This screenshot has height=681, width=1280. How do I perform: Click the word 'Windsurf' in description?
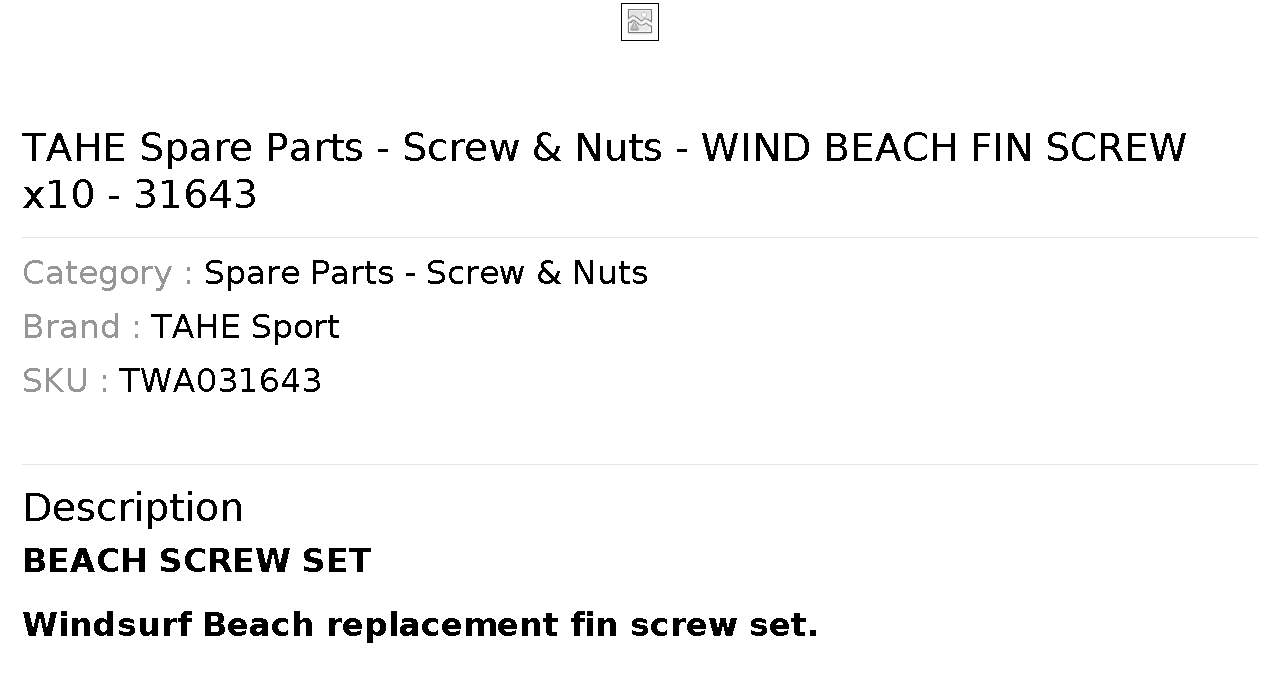[107, 625]
